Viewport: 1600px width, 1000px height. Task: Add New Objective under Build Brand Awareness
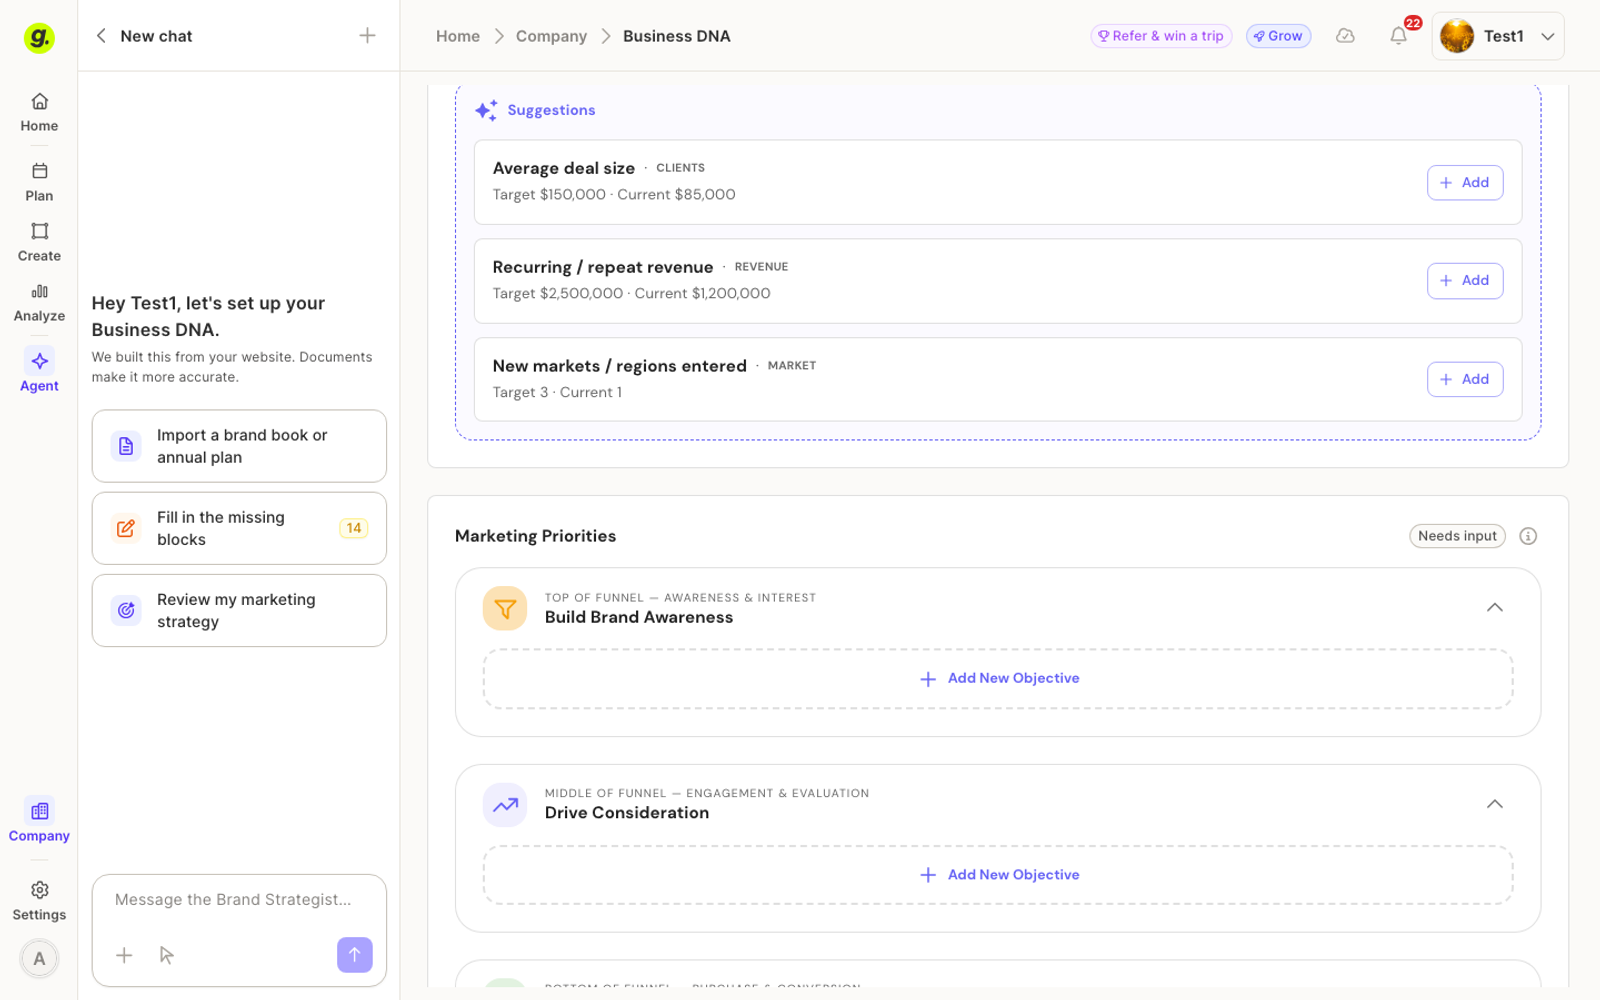(998, 679)
